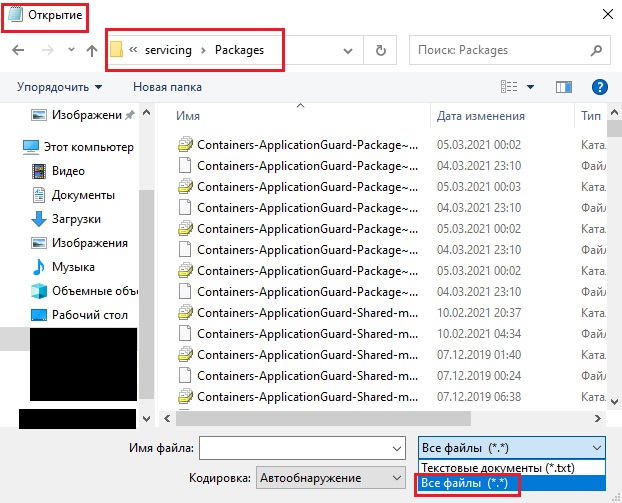This screenshot has height=503, width=622.
Task: Click the Музыка note icon
Action: (x=39, y=267)
